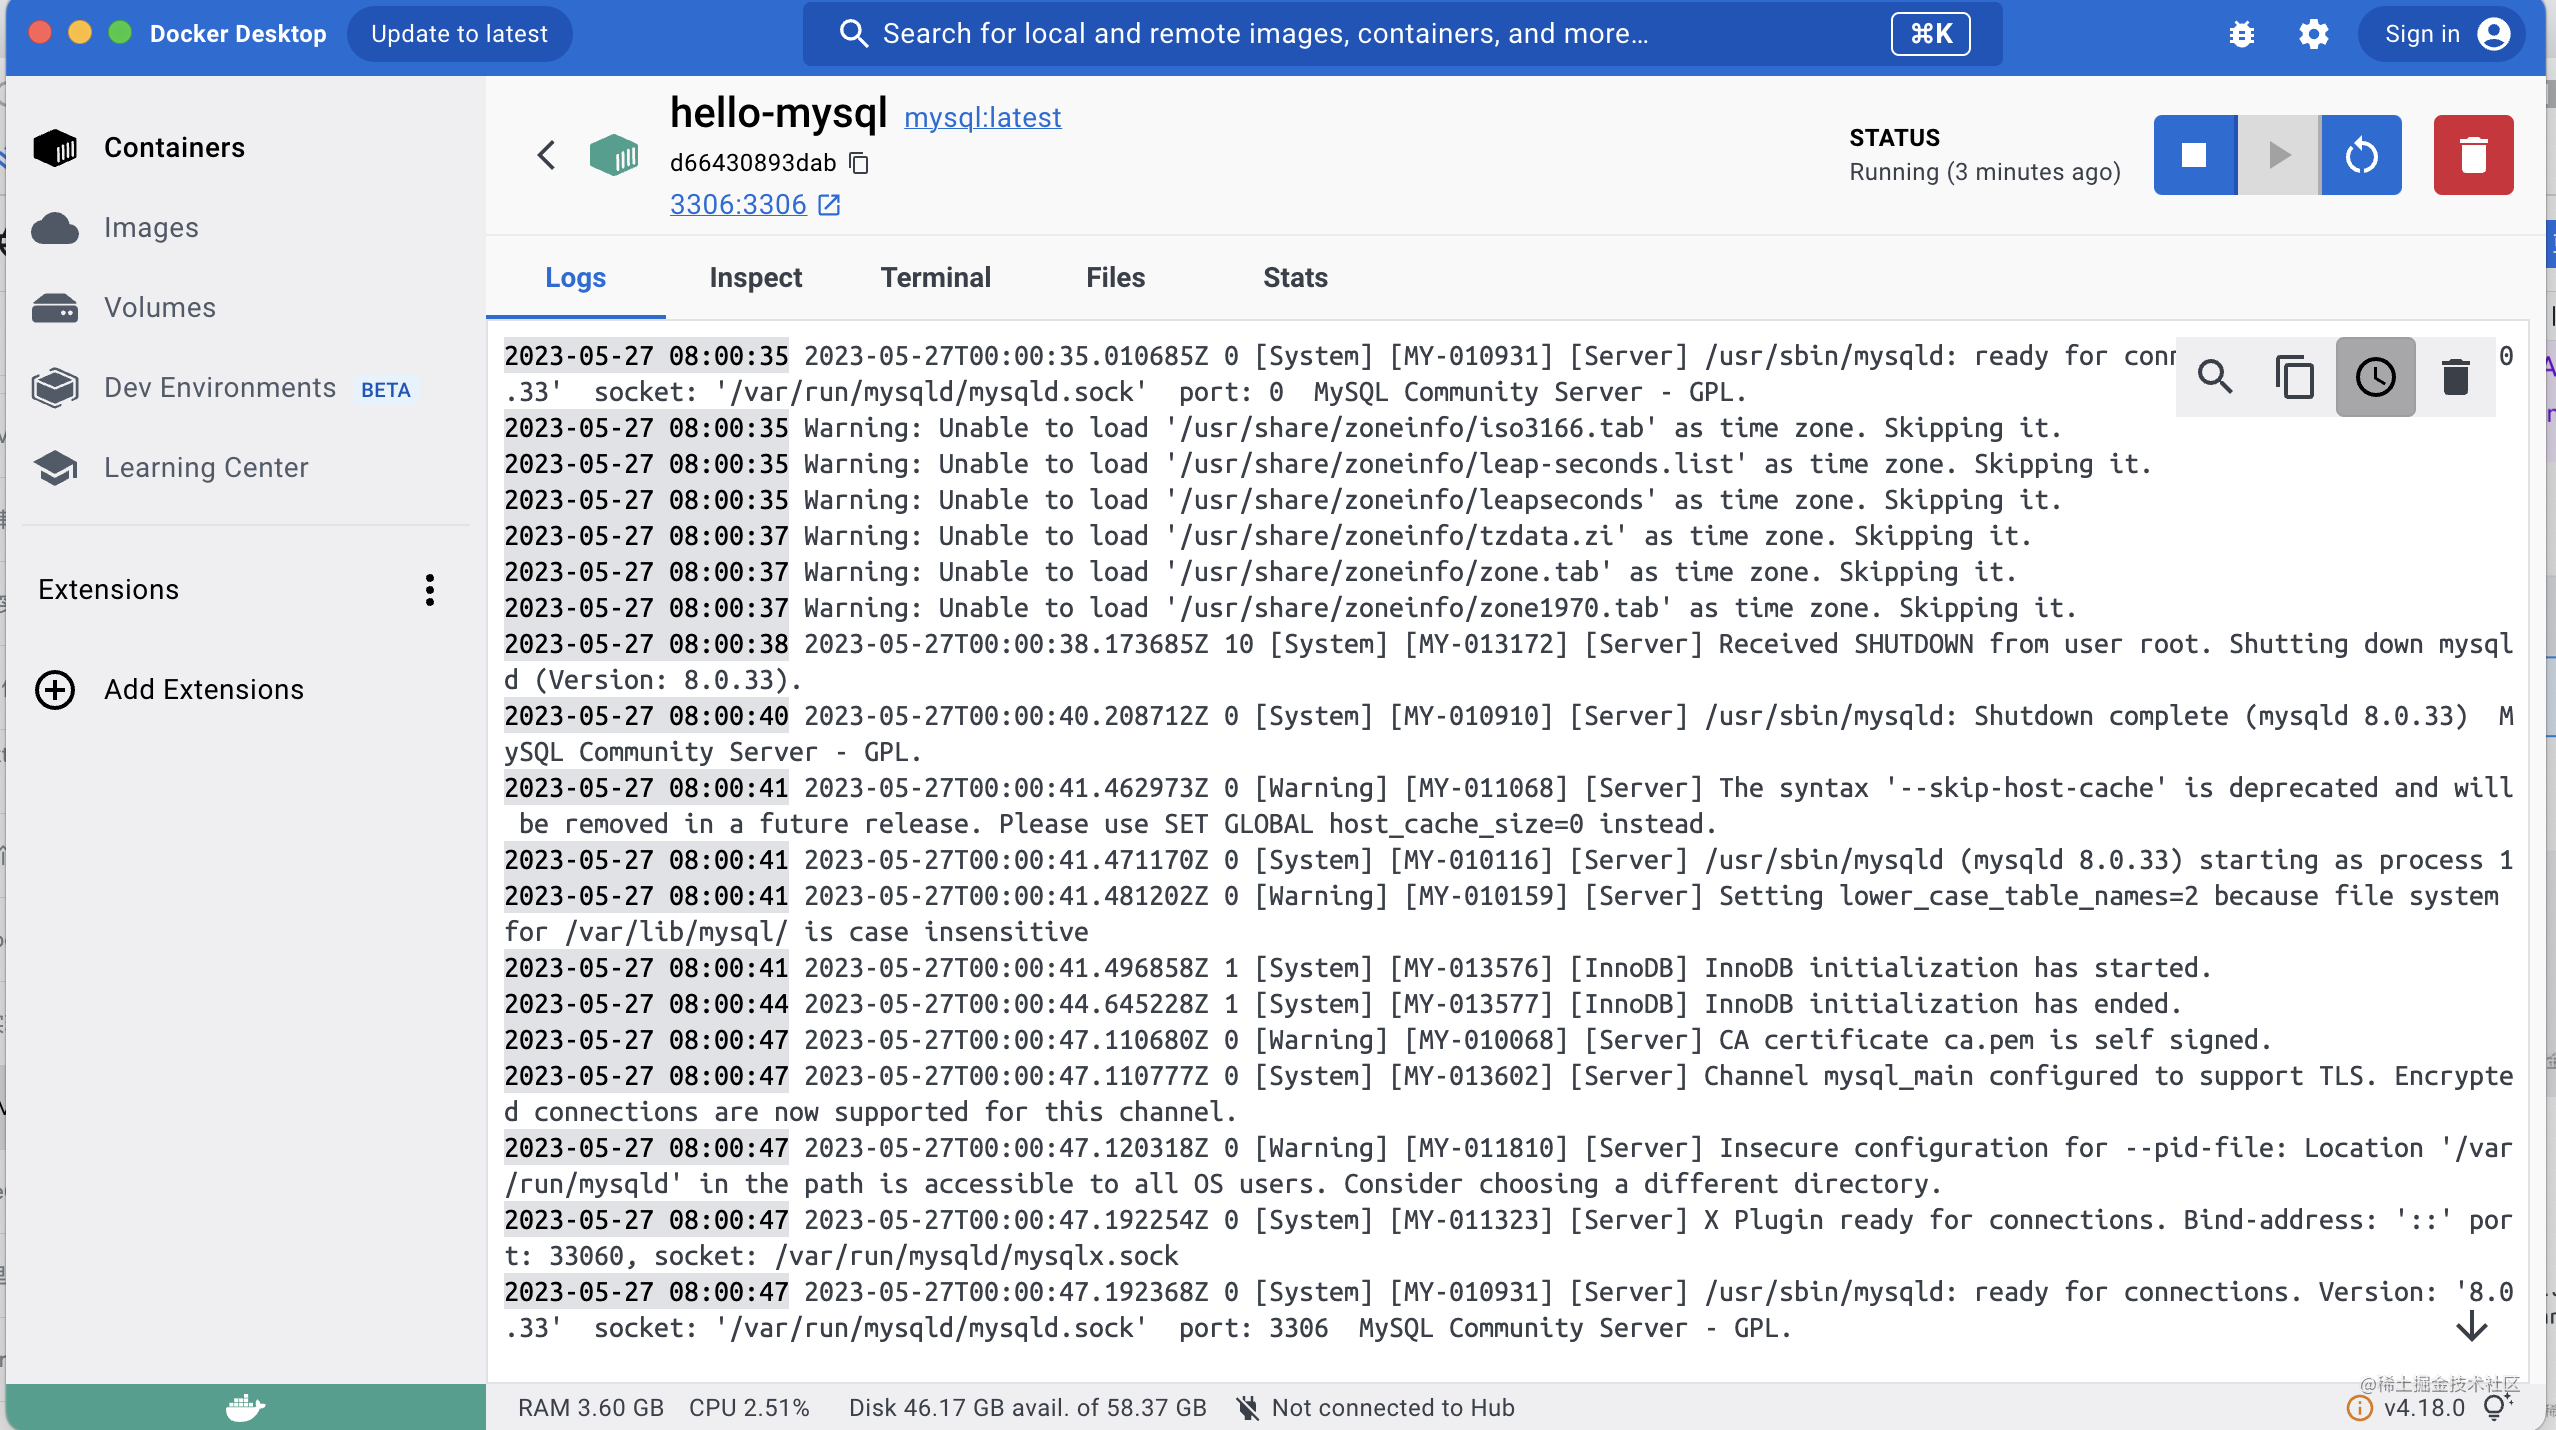This screenshot has width=2556, height=1430.
Task: Open the Terminal tab
Action: (935, 278)
